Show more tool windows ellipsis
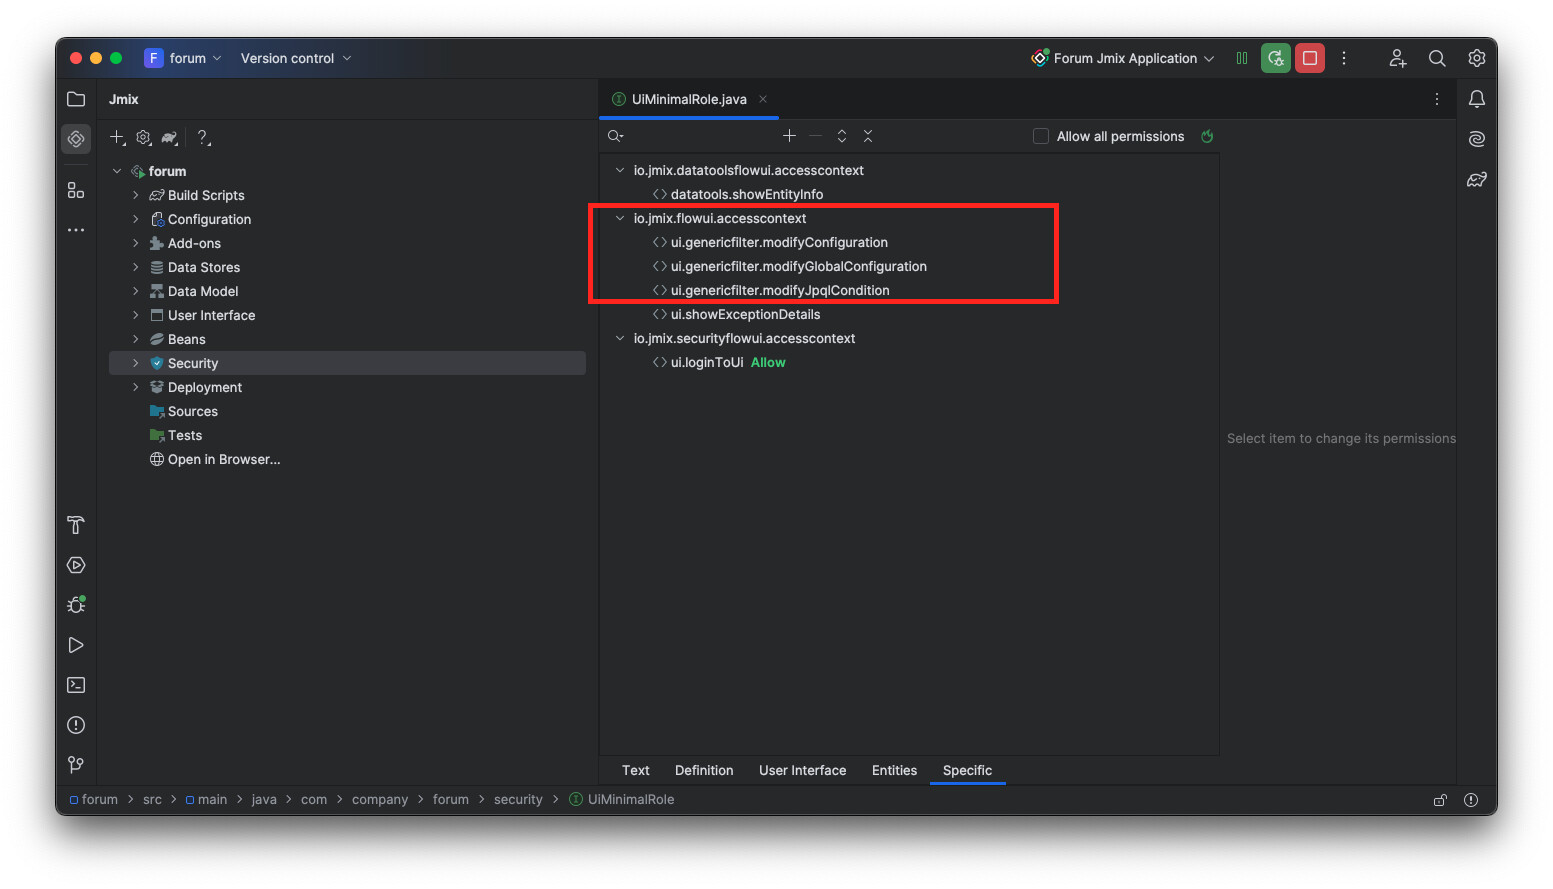The height and width of the screenshot is (889, 1553). click(76, 230)
